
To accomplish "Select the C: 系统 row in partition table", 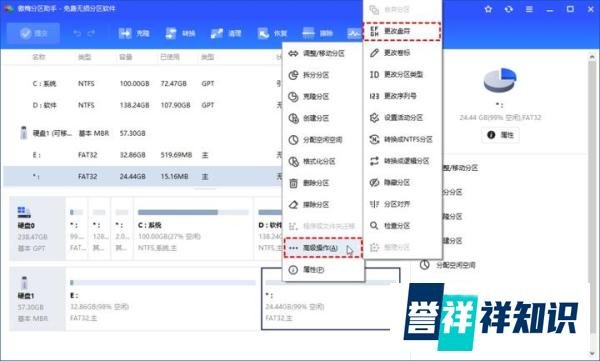I will [x=142, y=83].
